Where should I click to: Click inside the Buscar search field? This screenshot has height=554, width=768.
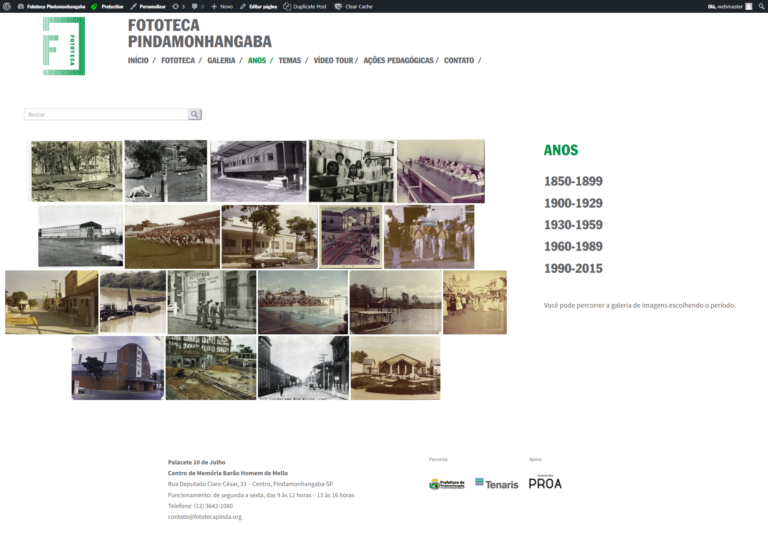pyautogui.click(x=105, y=115)
